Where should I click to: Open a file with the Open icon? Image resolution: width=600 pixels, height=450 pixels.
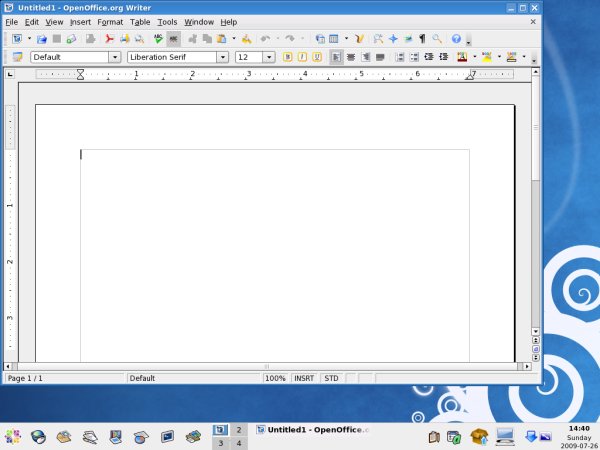click(42, 39)
